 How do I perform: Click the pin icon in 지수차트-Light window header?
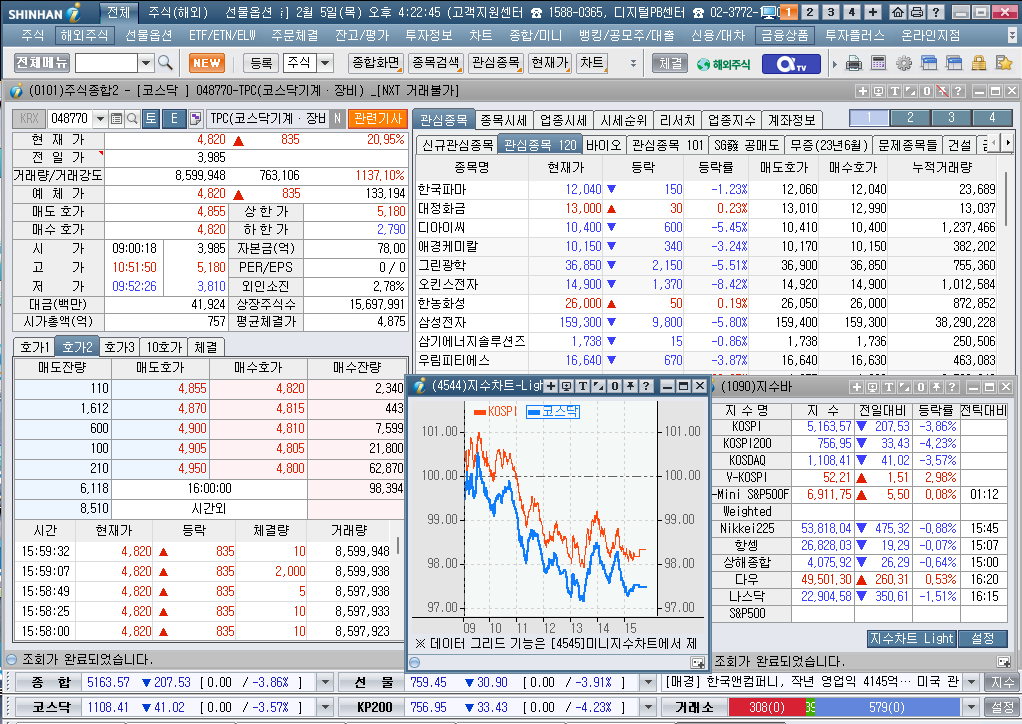630,386
